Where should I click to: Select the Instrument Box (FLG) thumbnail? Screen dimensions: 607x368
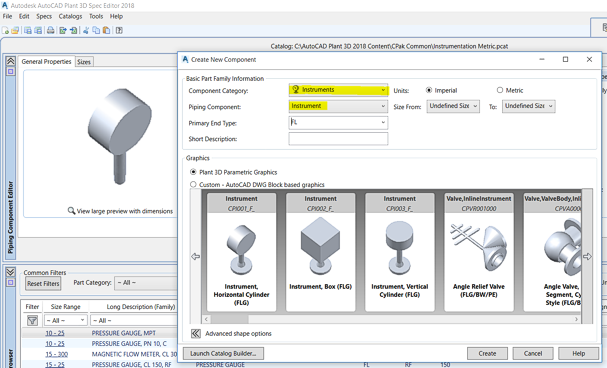tap(321, 252)
